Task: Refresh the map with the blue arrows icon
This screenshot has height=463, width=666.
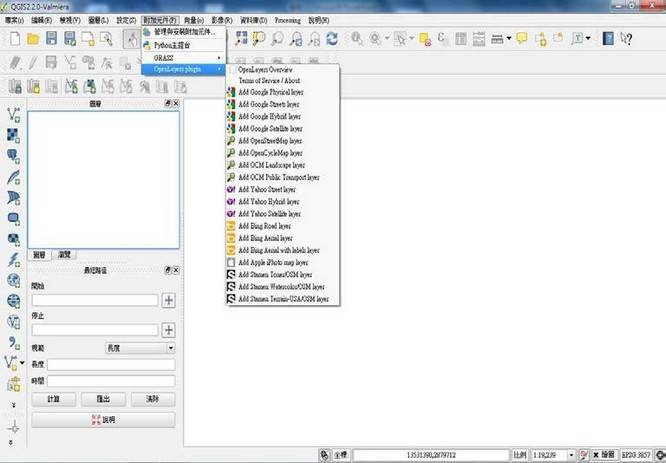Action: point(332,39)
